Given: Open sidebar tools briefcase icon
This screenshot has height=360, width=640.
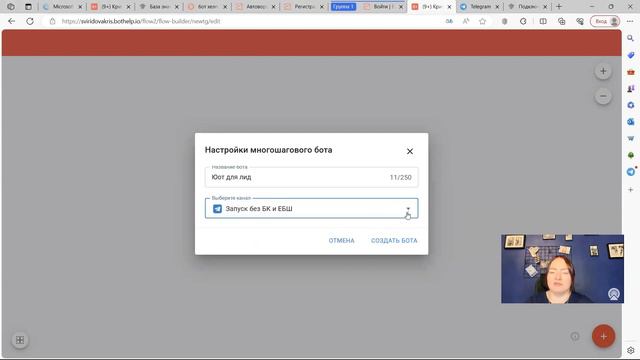Looking at the screenshot, I should tap(631, 72).
